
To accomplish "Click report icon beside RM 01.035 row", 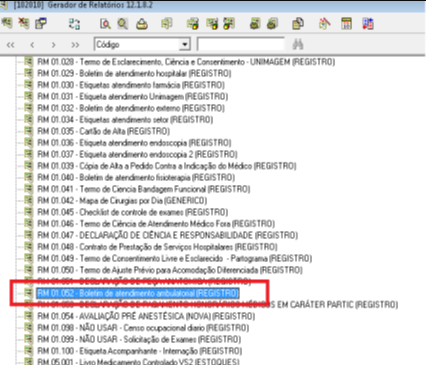I will click(29, 131).
